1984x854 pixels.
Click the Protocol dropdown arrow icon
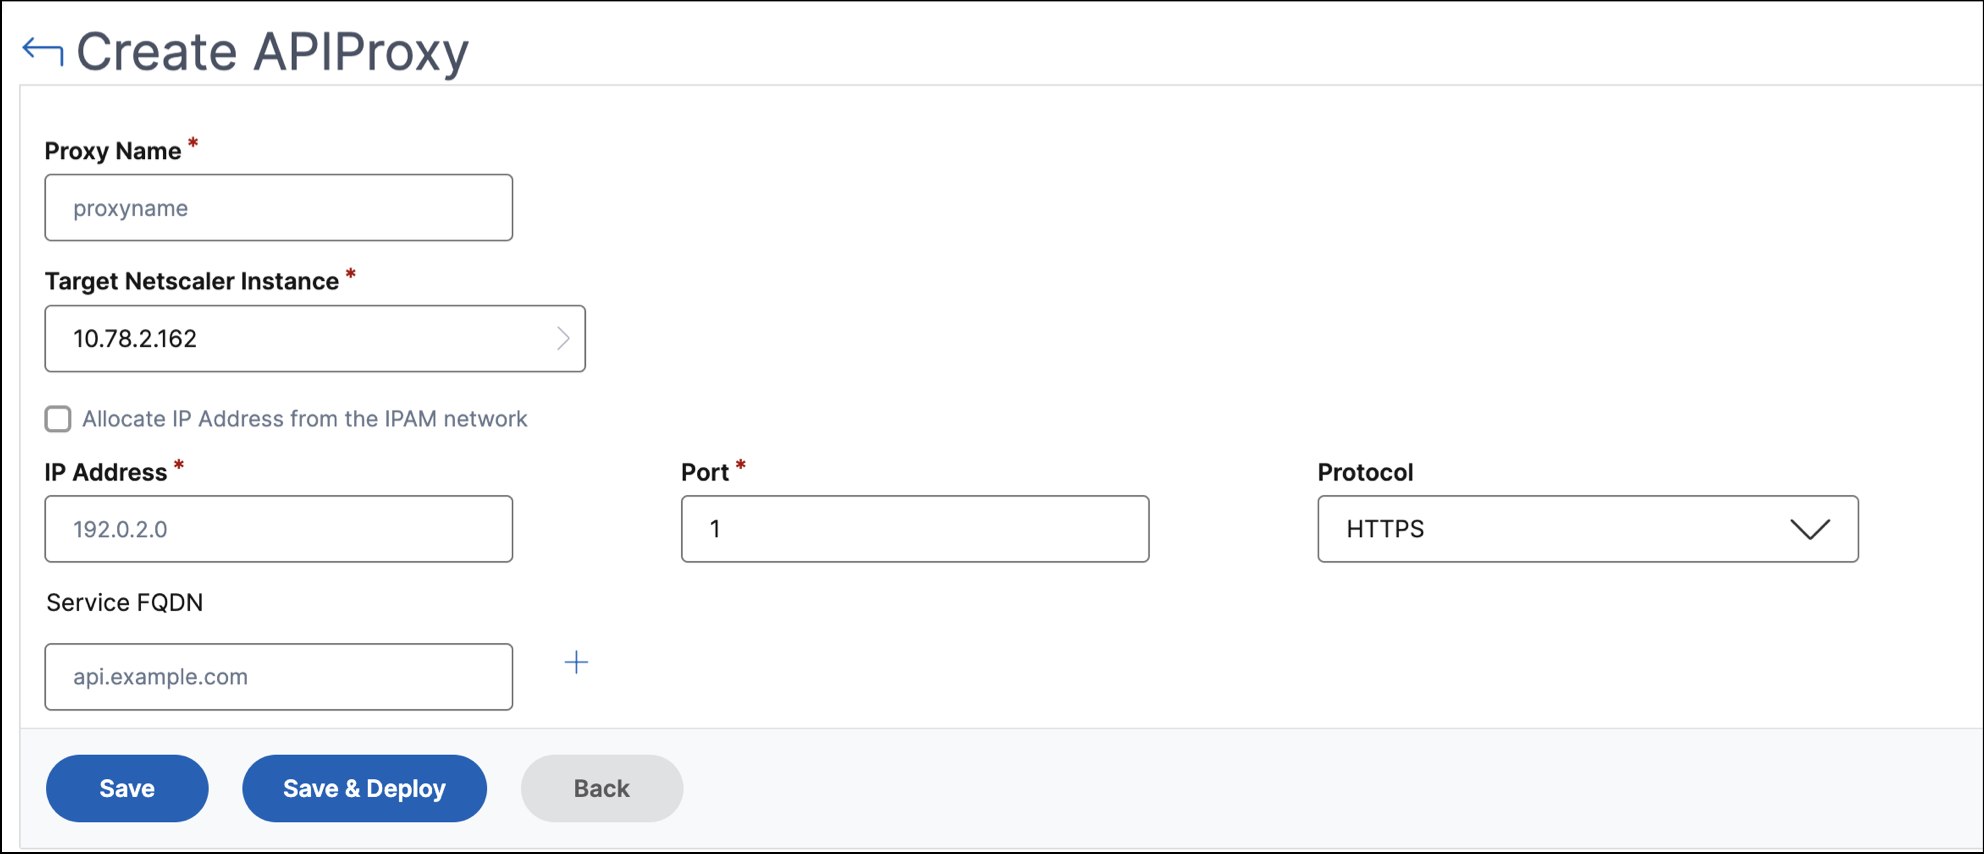[1810, 529]
